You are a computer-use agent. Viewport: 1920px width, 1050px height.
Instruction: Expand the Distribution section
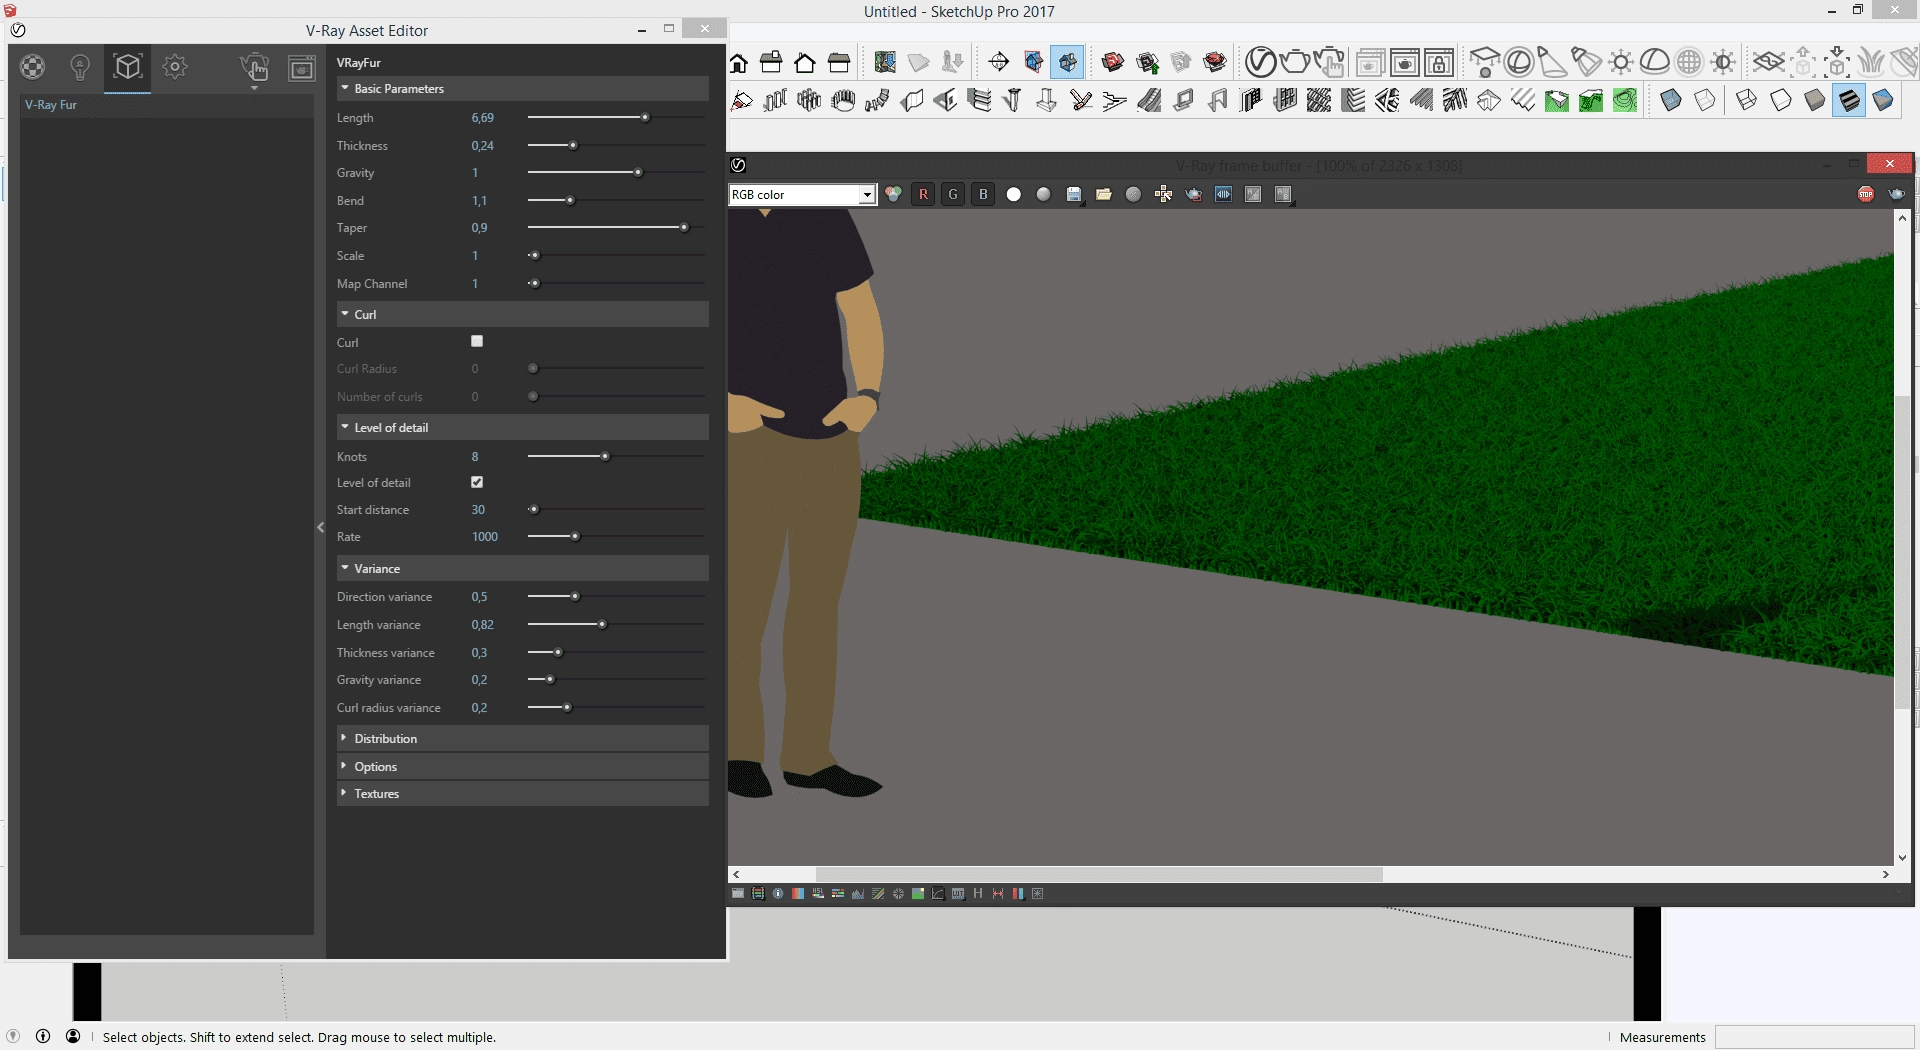pos(522,738)
